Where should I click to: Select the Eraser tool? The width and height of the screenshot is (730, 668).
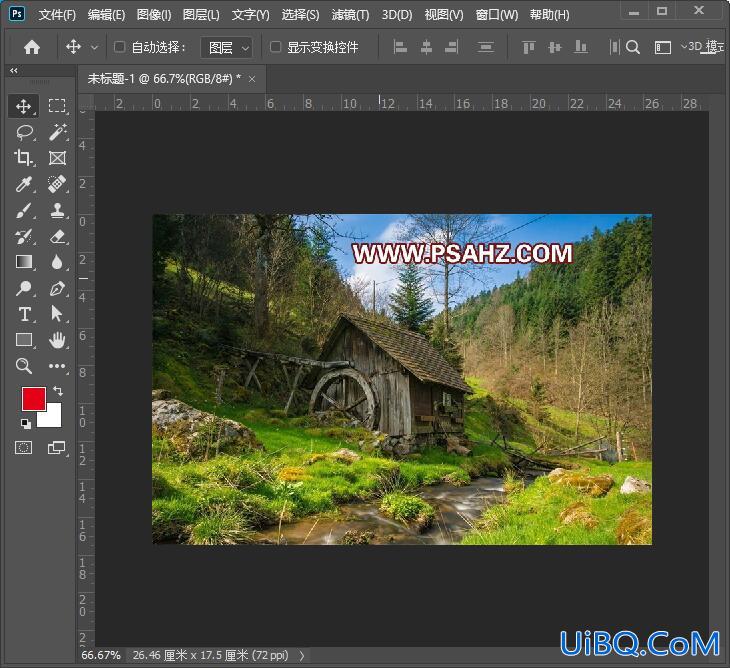(x=57, y=236)
